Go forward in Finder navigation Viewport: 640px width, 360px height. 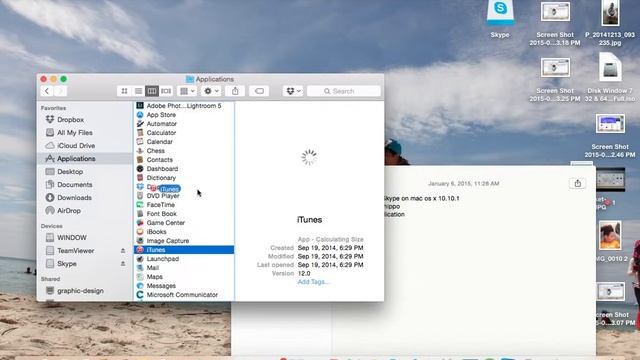[60, 91]
